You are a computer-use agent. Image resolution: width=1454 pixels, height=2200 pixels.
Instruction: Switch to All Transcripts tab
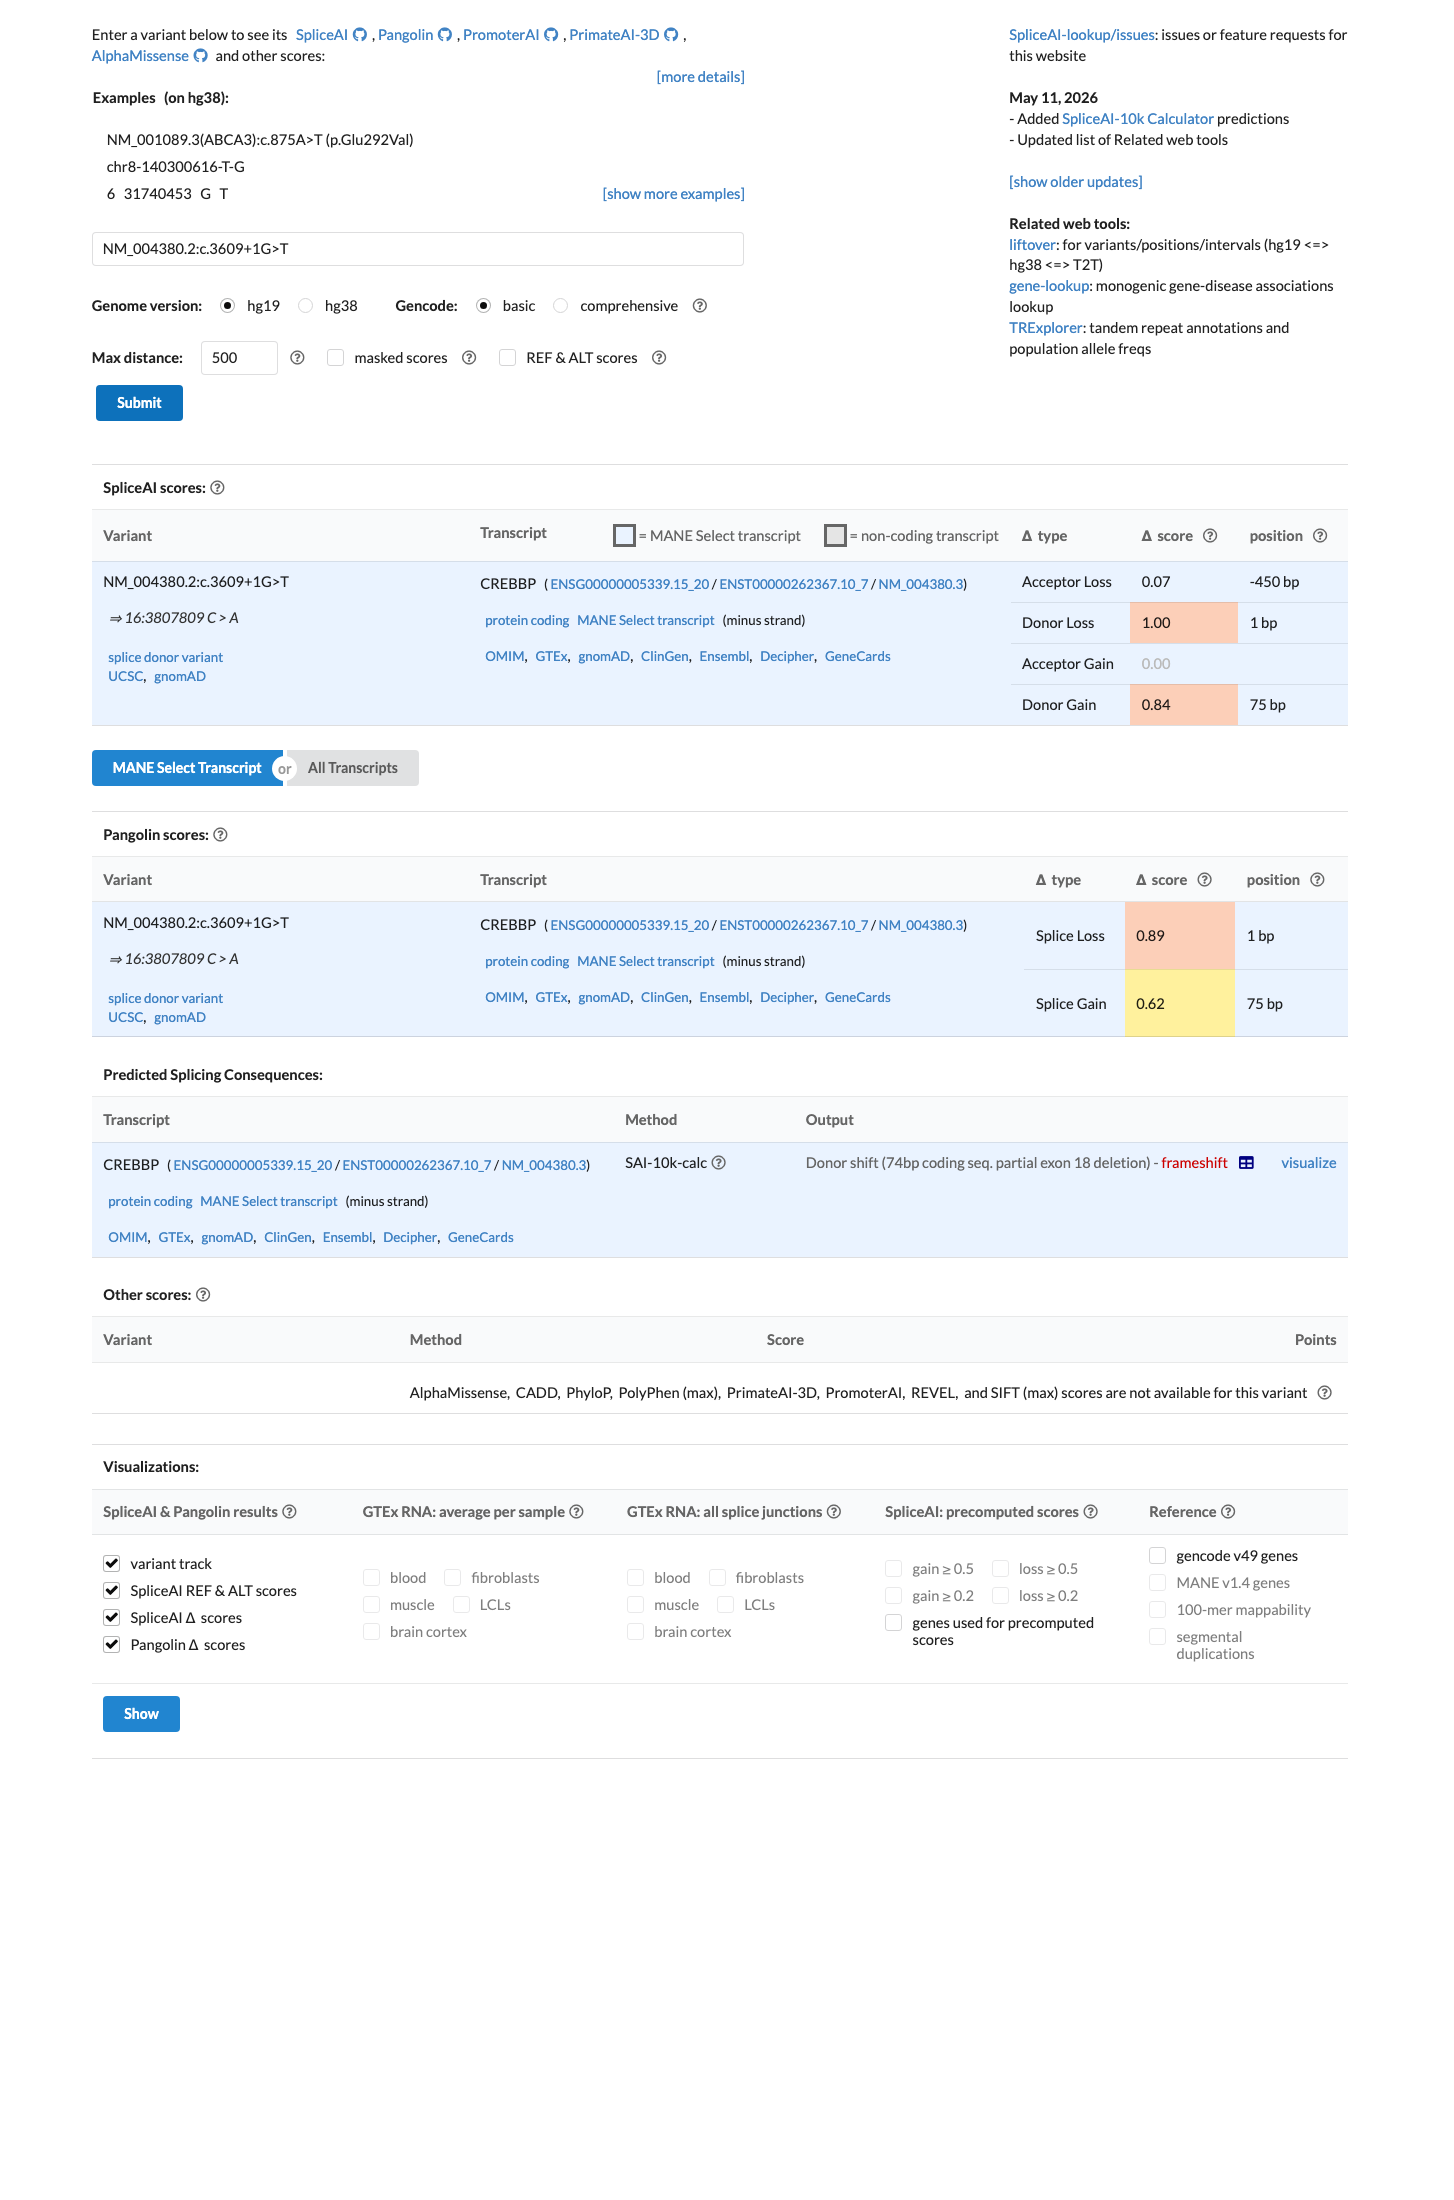click(353, 768)
